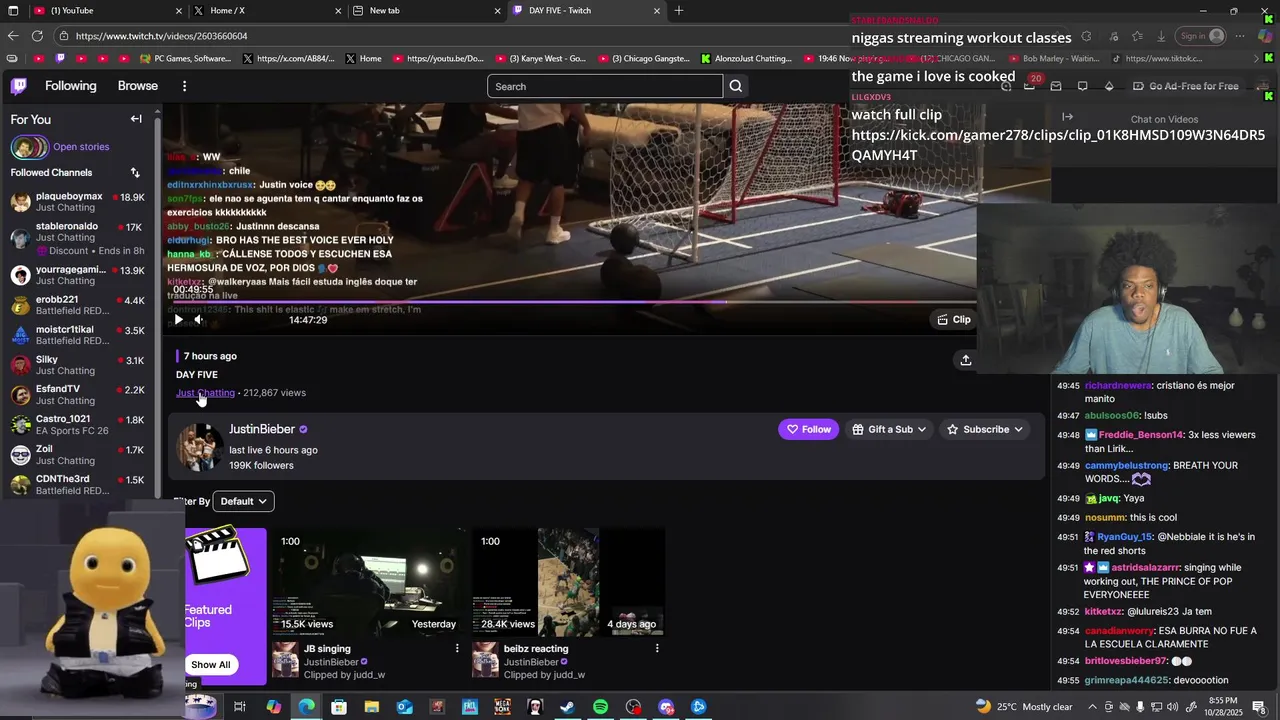
Task: Click the Search input field
Action: pos(605,86)
